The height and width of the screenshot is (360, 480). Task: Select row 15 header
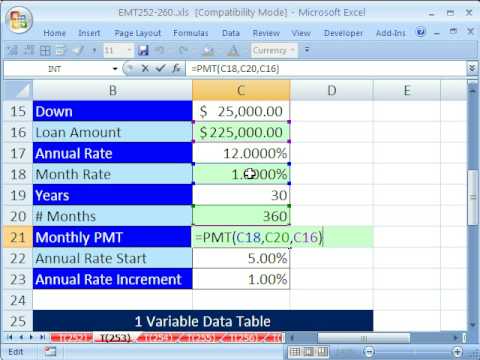(18, 111)
